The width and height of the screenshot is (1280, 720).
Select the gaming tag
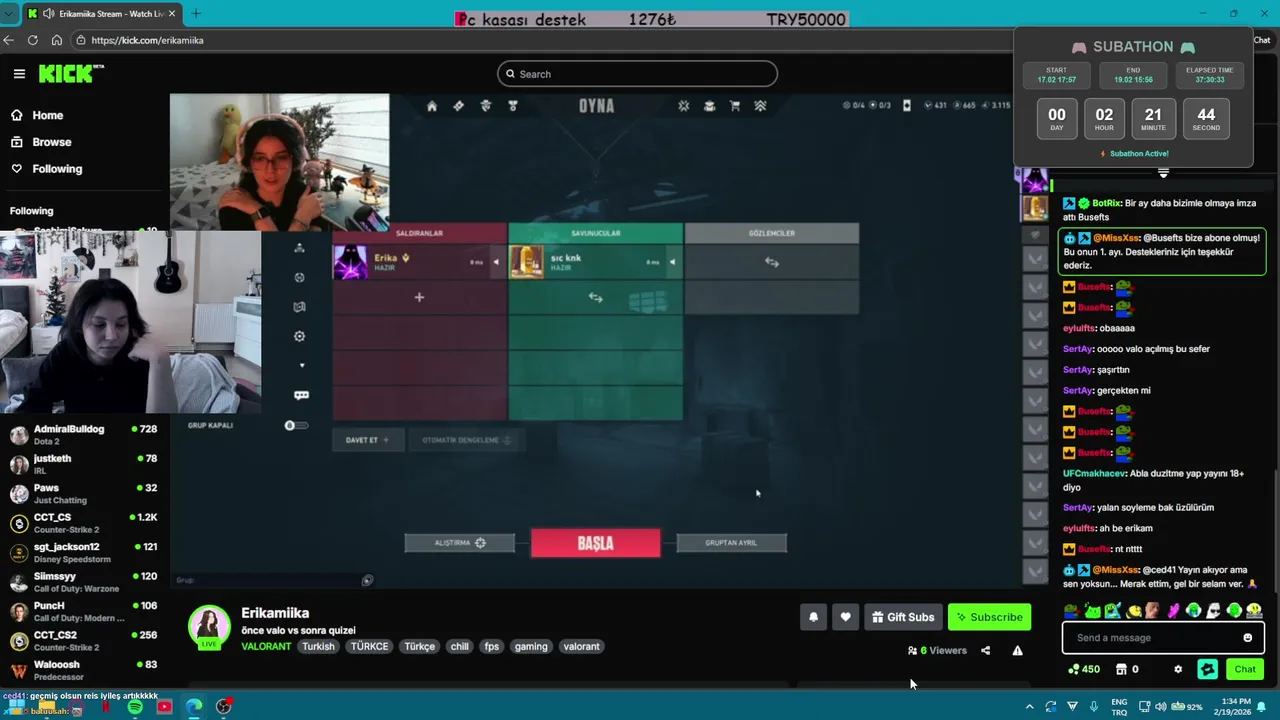(x=531, y=646)
